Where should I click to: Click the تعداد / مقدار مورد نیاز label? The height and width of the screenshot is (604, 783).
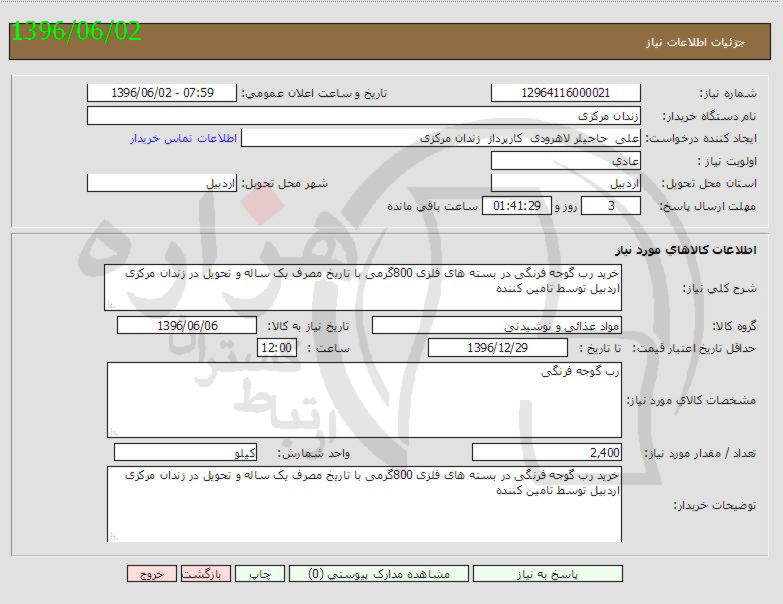click(x=700, y=453)
